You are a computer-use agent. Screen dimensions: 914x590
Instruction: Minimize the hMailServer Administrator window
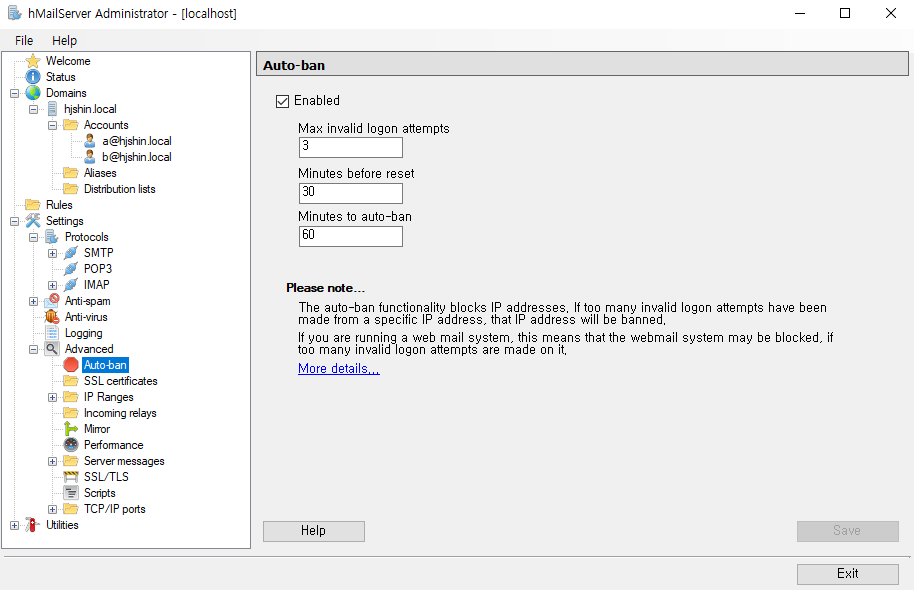tap(800, 13)
